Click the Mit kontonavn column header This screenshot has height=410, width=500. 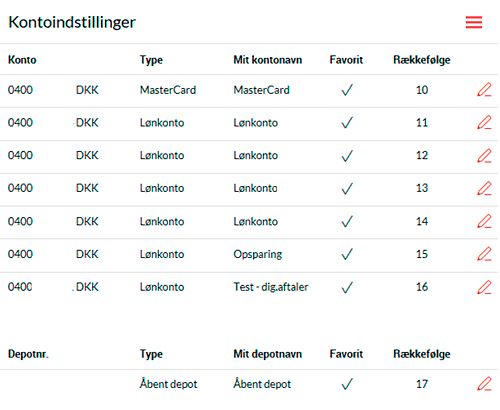(268, 60)
